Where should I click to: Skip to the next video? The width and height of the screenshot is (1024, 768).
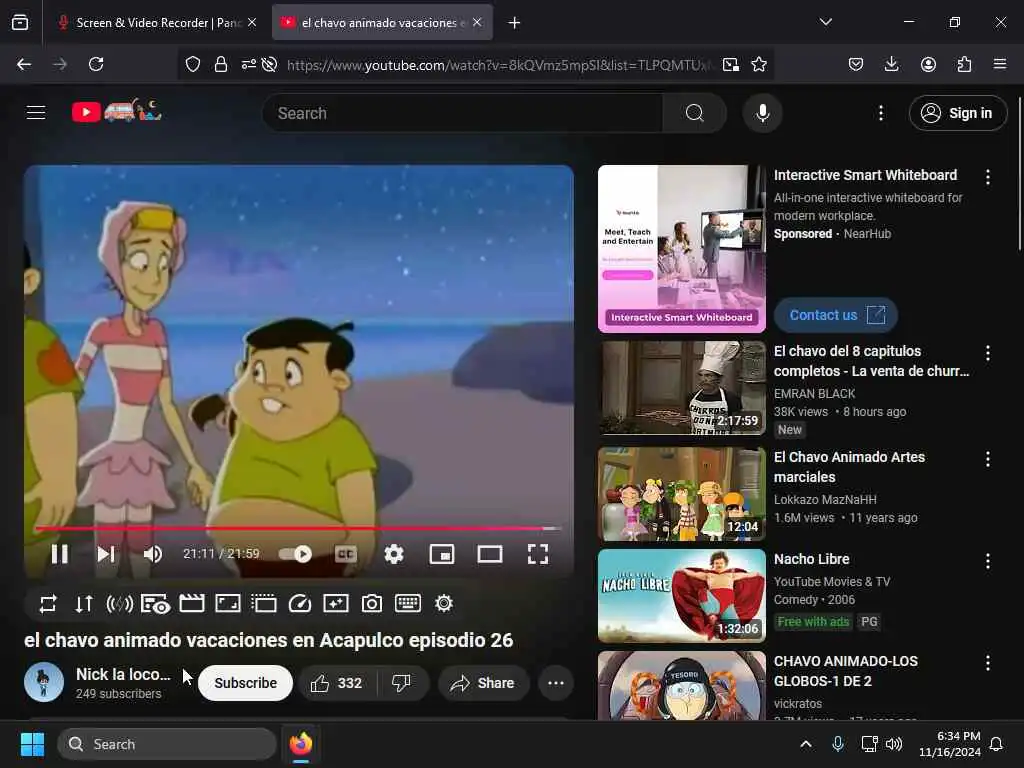click(106, 554)
